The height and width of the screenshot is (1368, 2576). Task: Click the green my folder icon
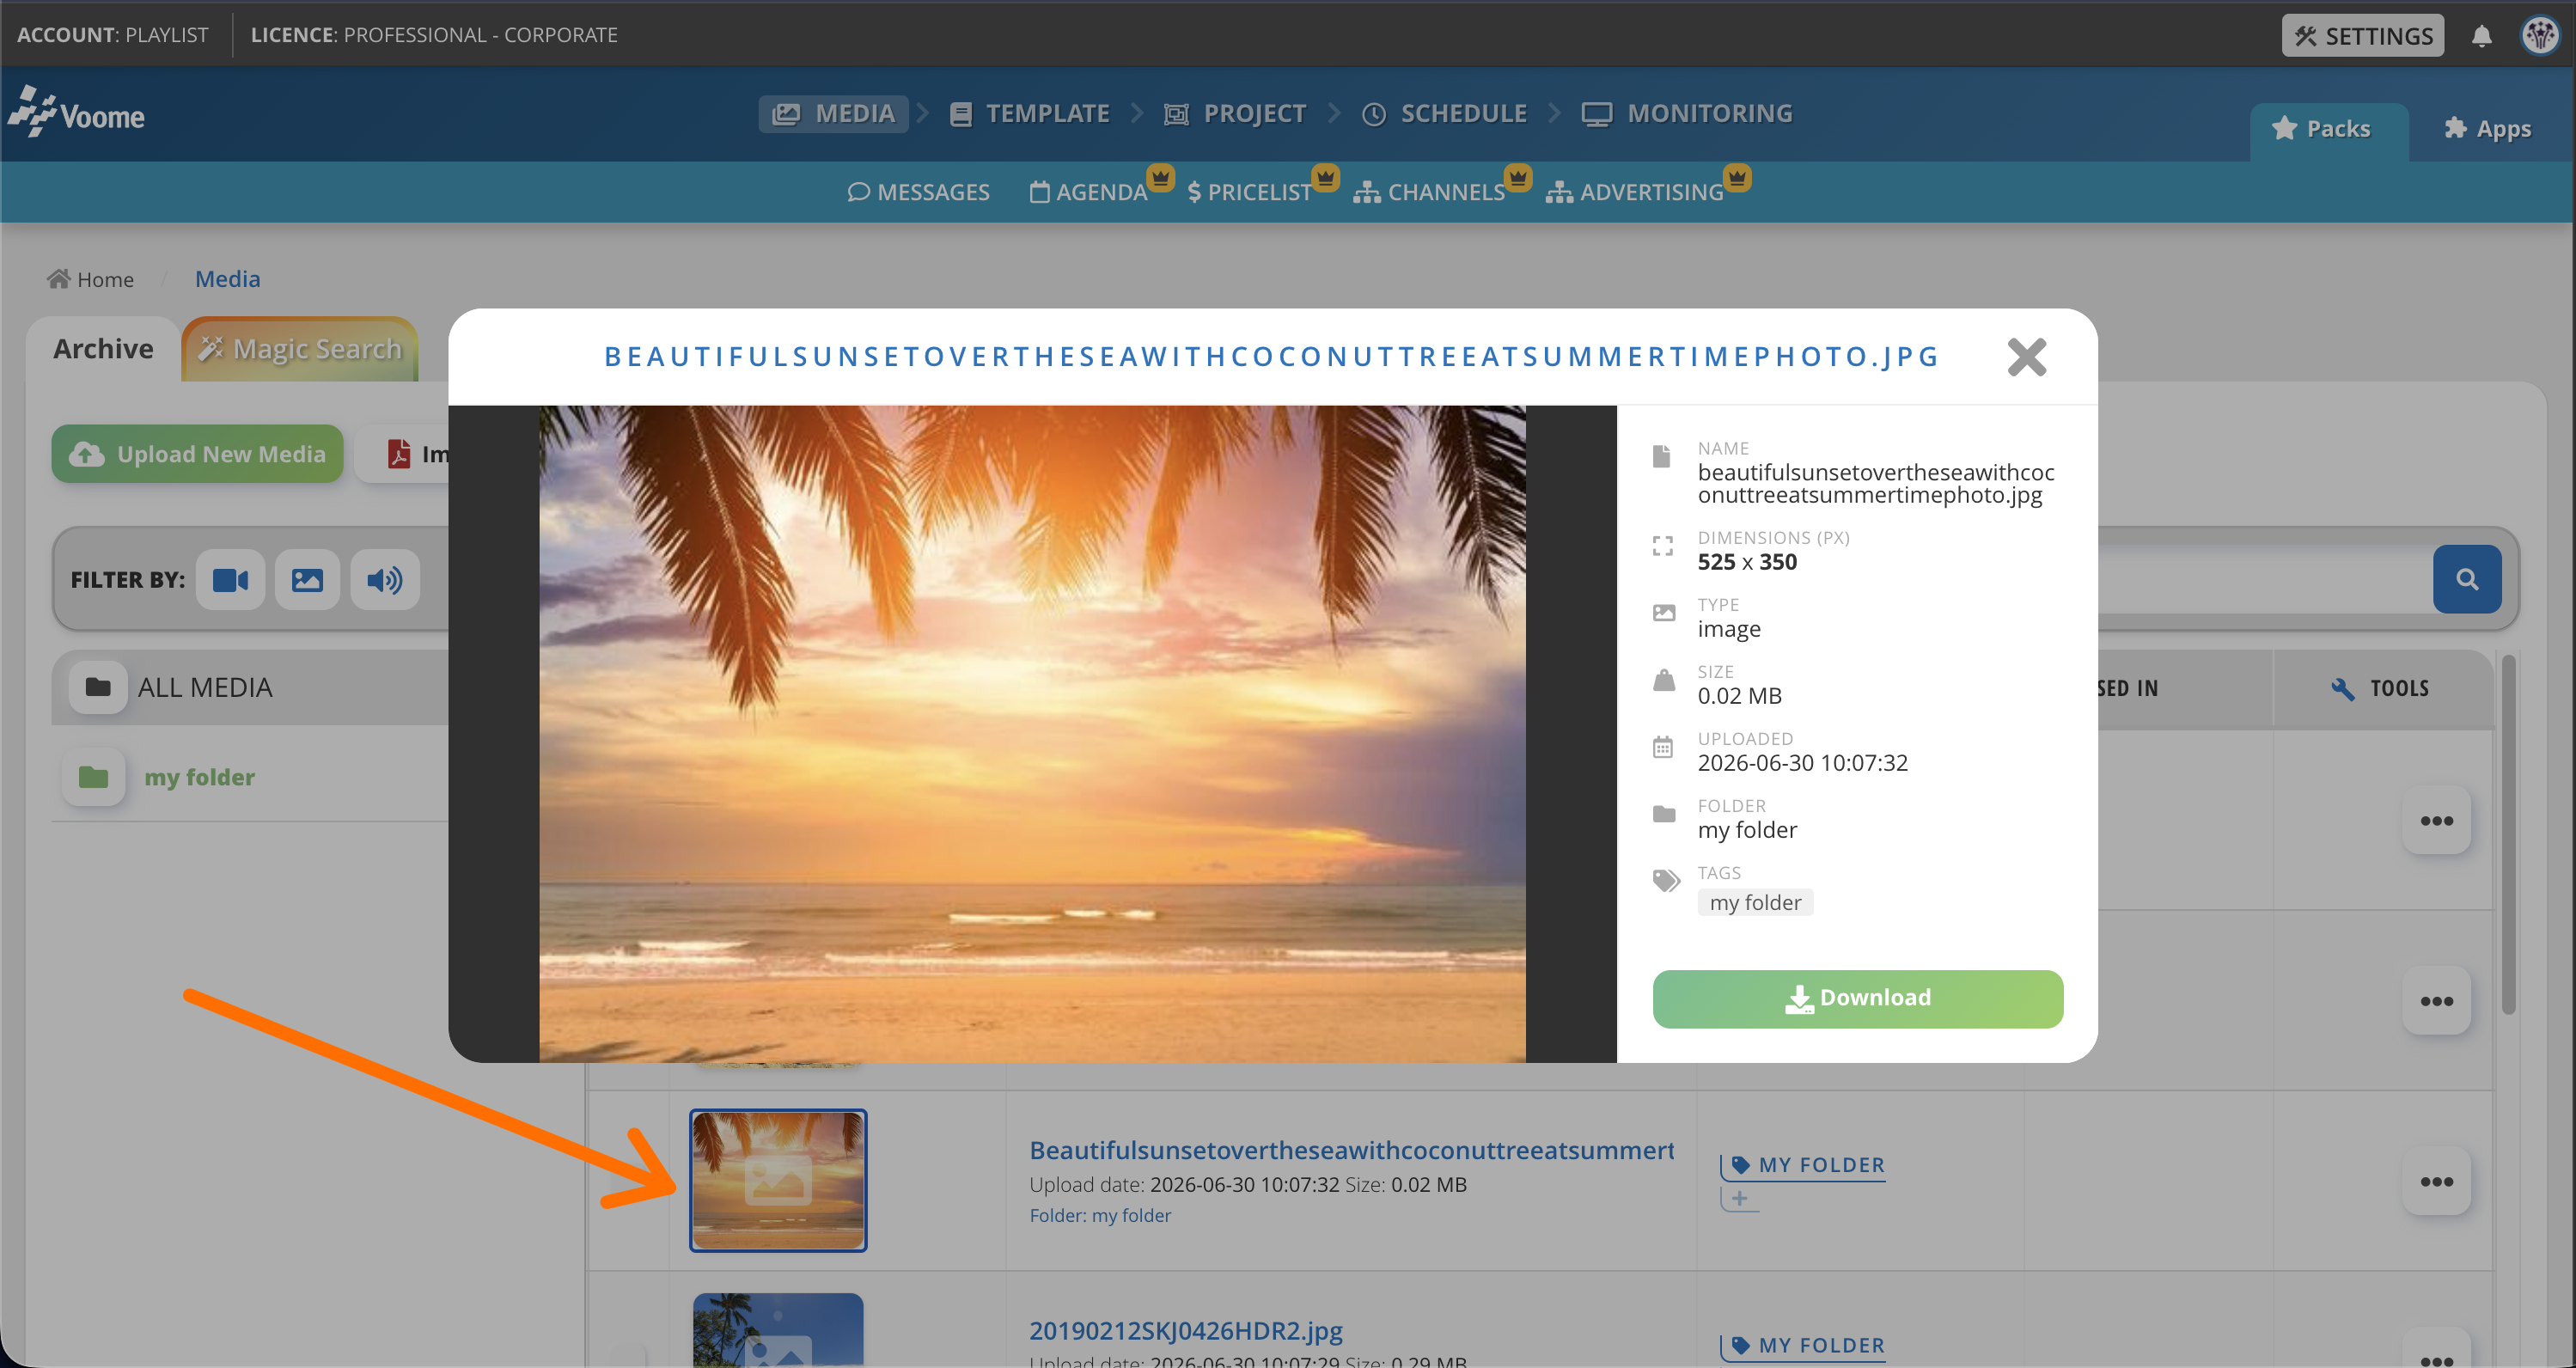click(x=94, y=777)
